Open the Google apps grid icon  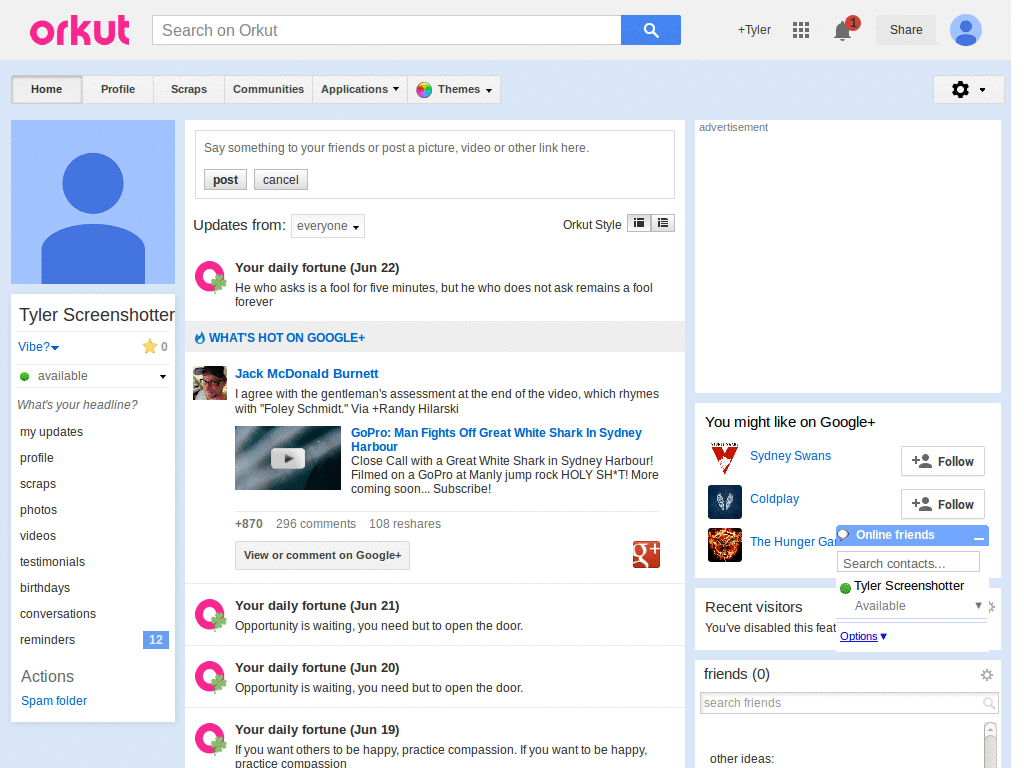pyautogui.click(x=800, y=30)
